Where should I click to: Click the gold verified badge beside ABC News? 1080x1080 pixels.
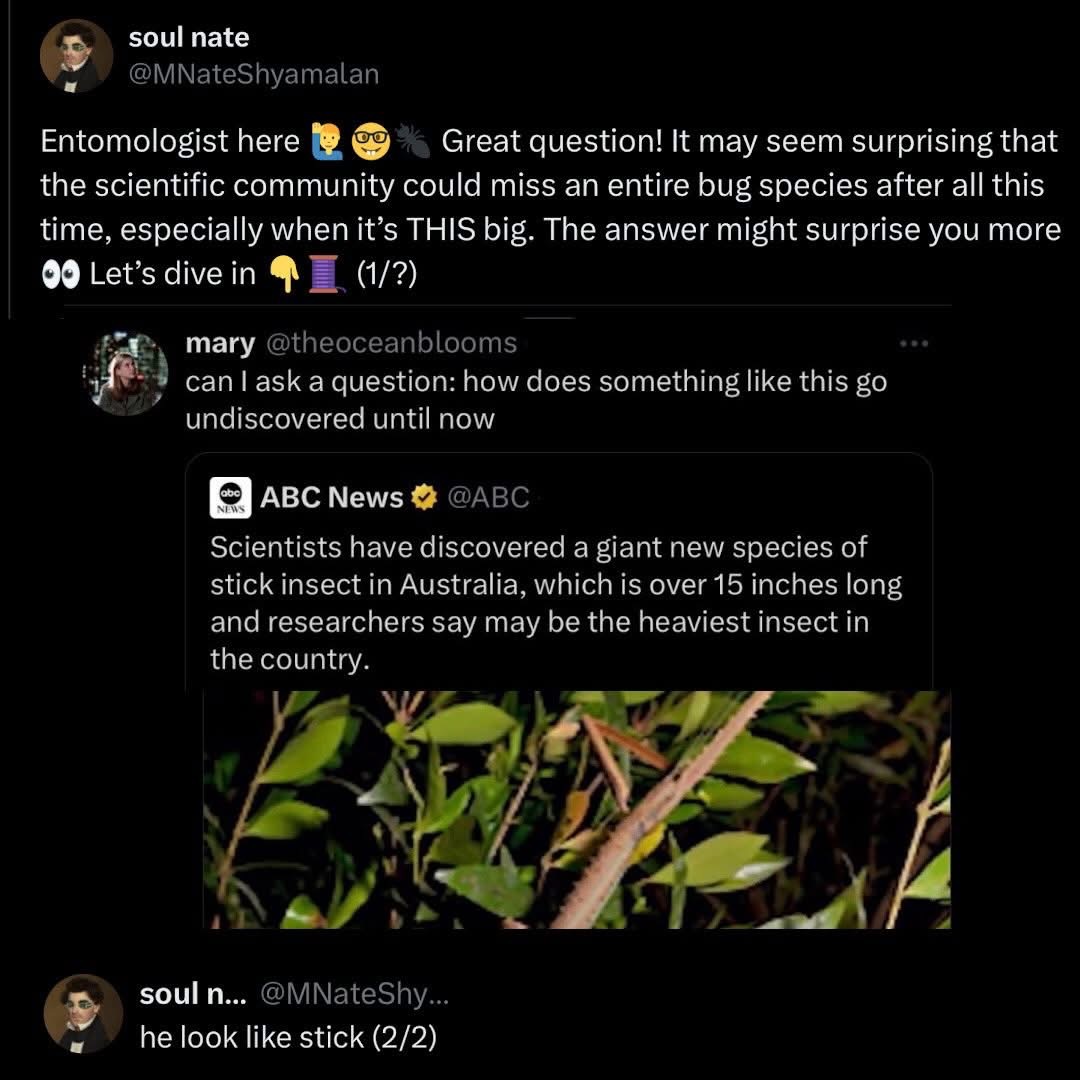click(x=424, y=497)
